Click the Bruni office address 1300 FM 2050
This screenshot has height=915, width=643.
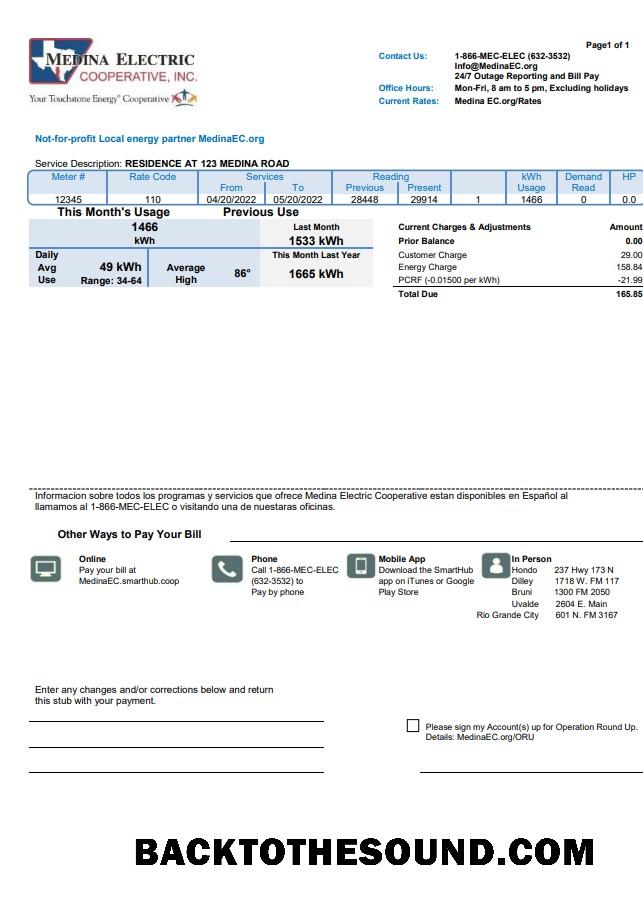[582, 592]
